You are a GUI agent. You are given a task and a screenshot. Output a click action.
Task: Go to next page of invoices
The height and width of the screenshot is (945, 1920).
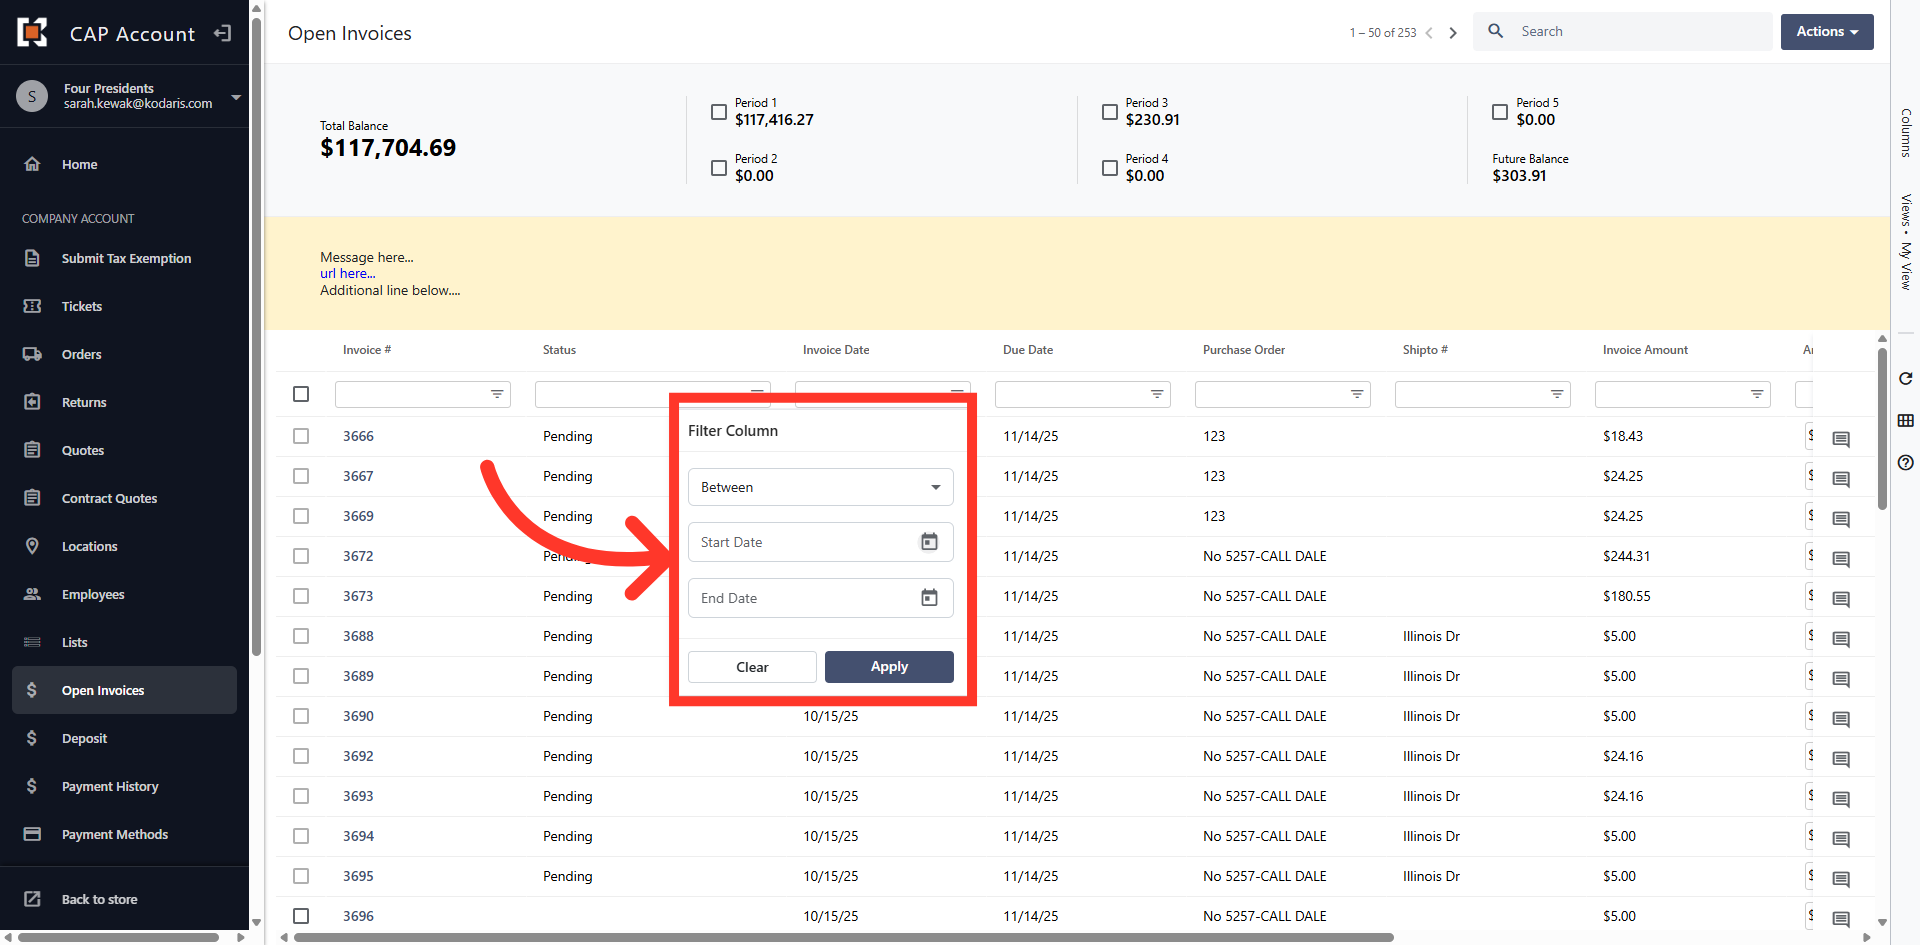click(x=1453, y=33)
